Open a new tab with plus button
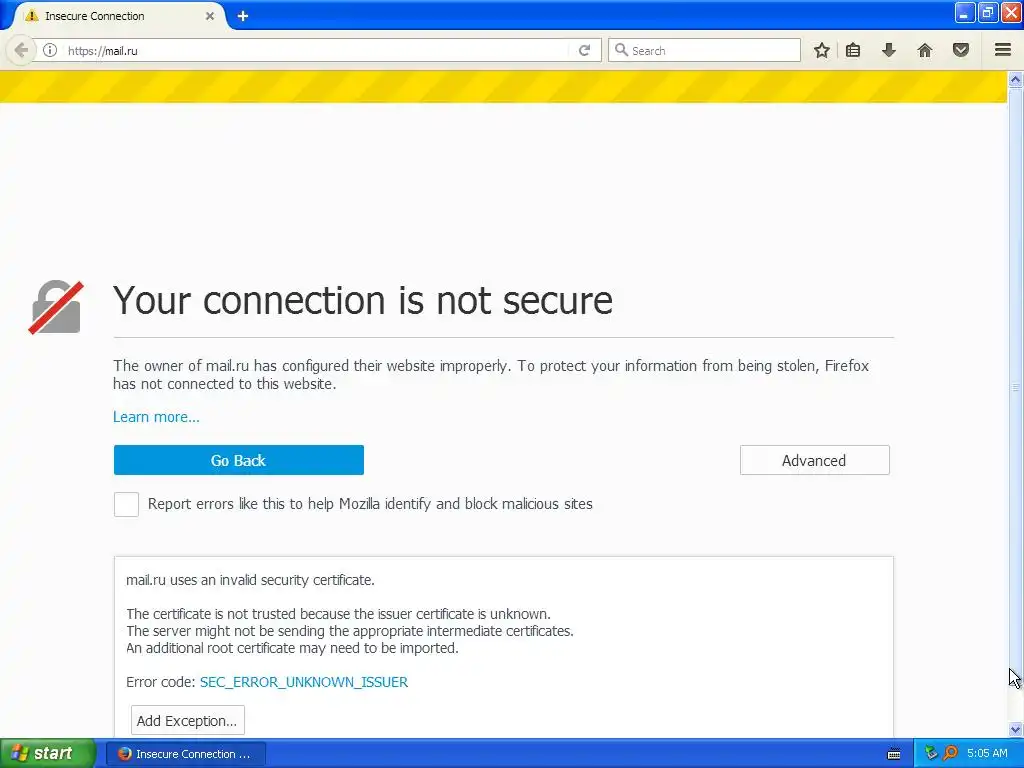1024x768 pixels. point(242,16)
